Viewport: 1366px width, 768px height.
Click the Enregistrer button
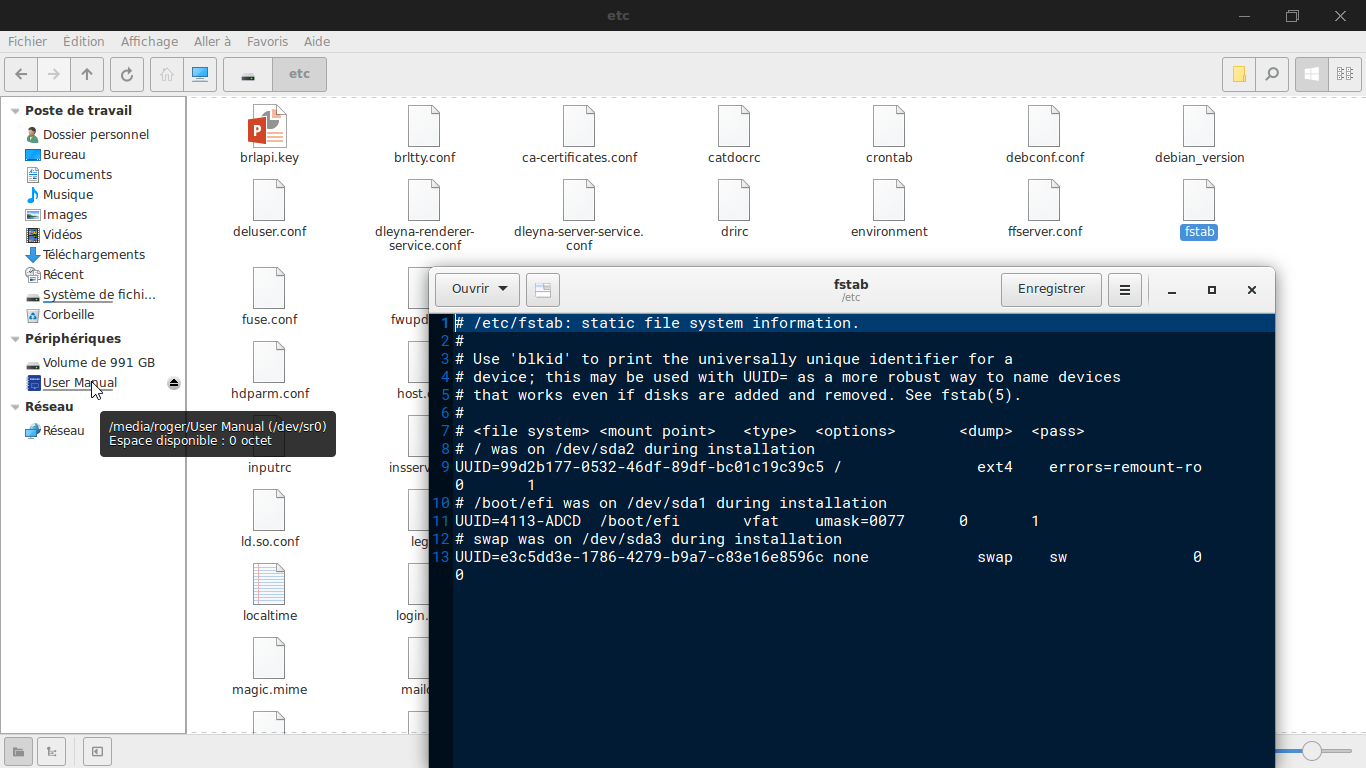[1051, 289]
